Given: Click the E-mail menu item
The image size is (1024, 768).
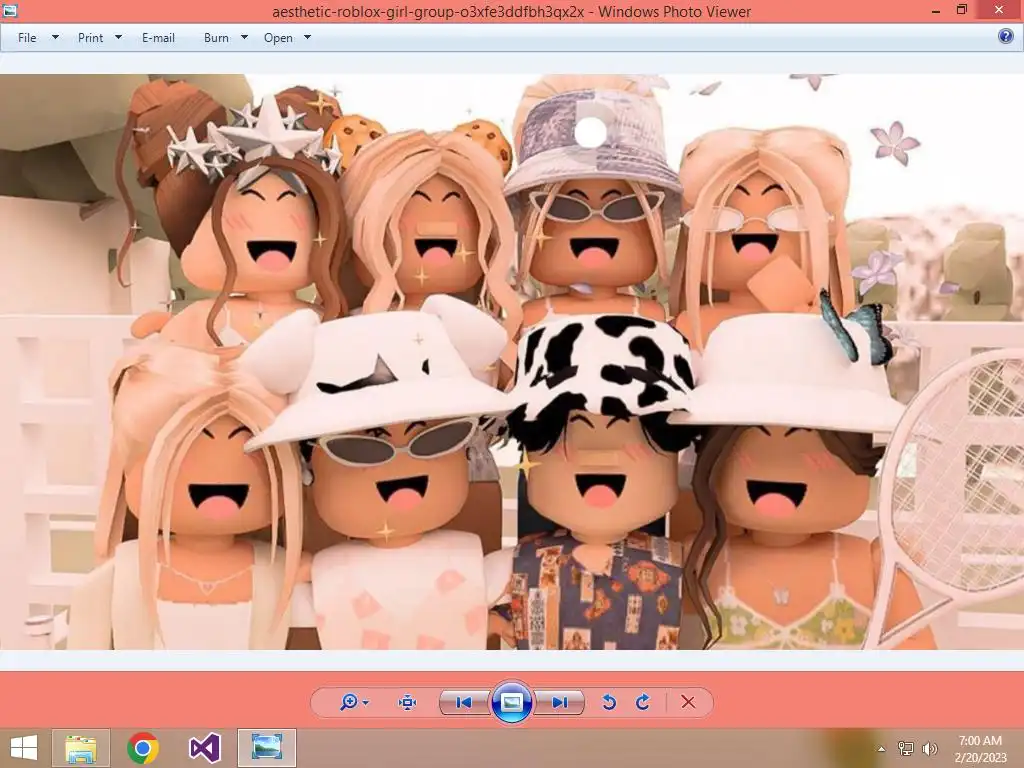Looking at the screenshot, I should tap(158, 38).
